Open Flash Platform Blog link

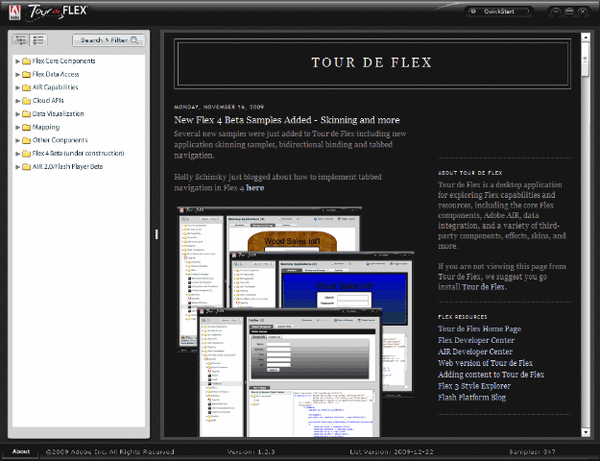point(472,397)
